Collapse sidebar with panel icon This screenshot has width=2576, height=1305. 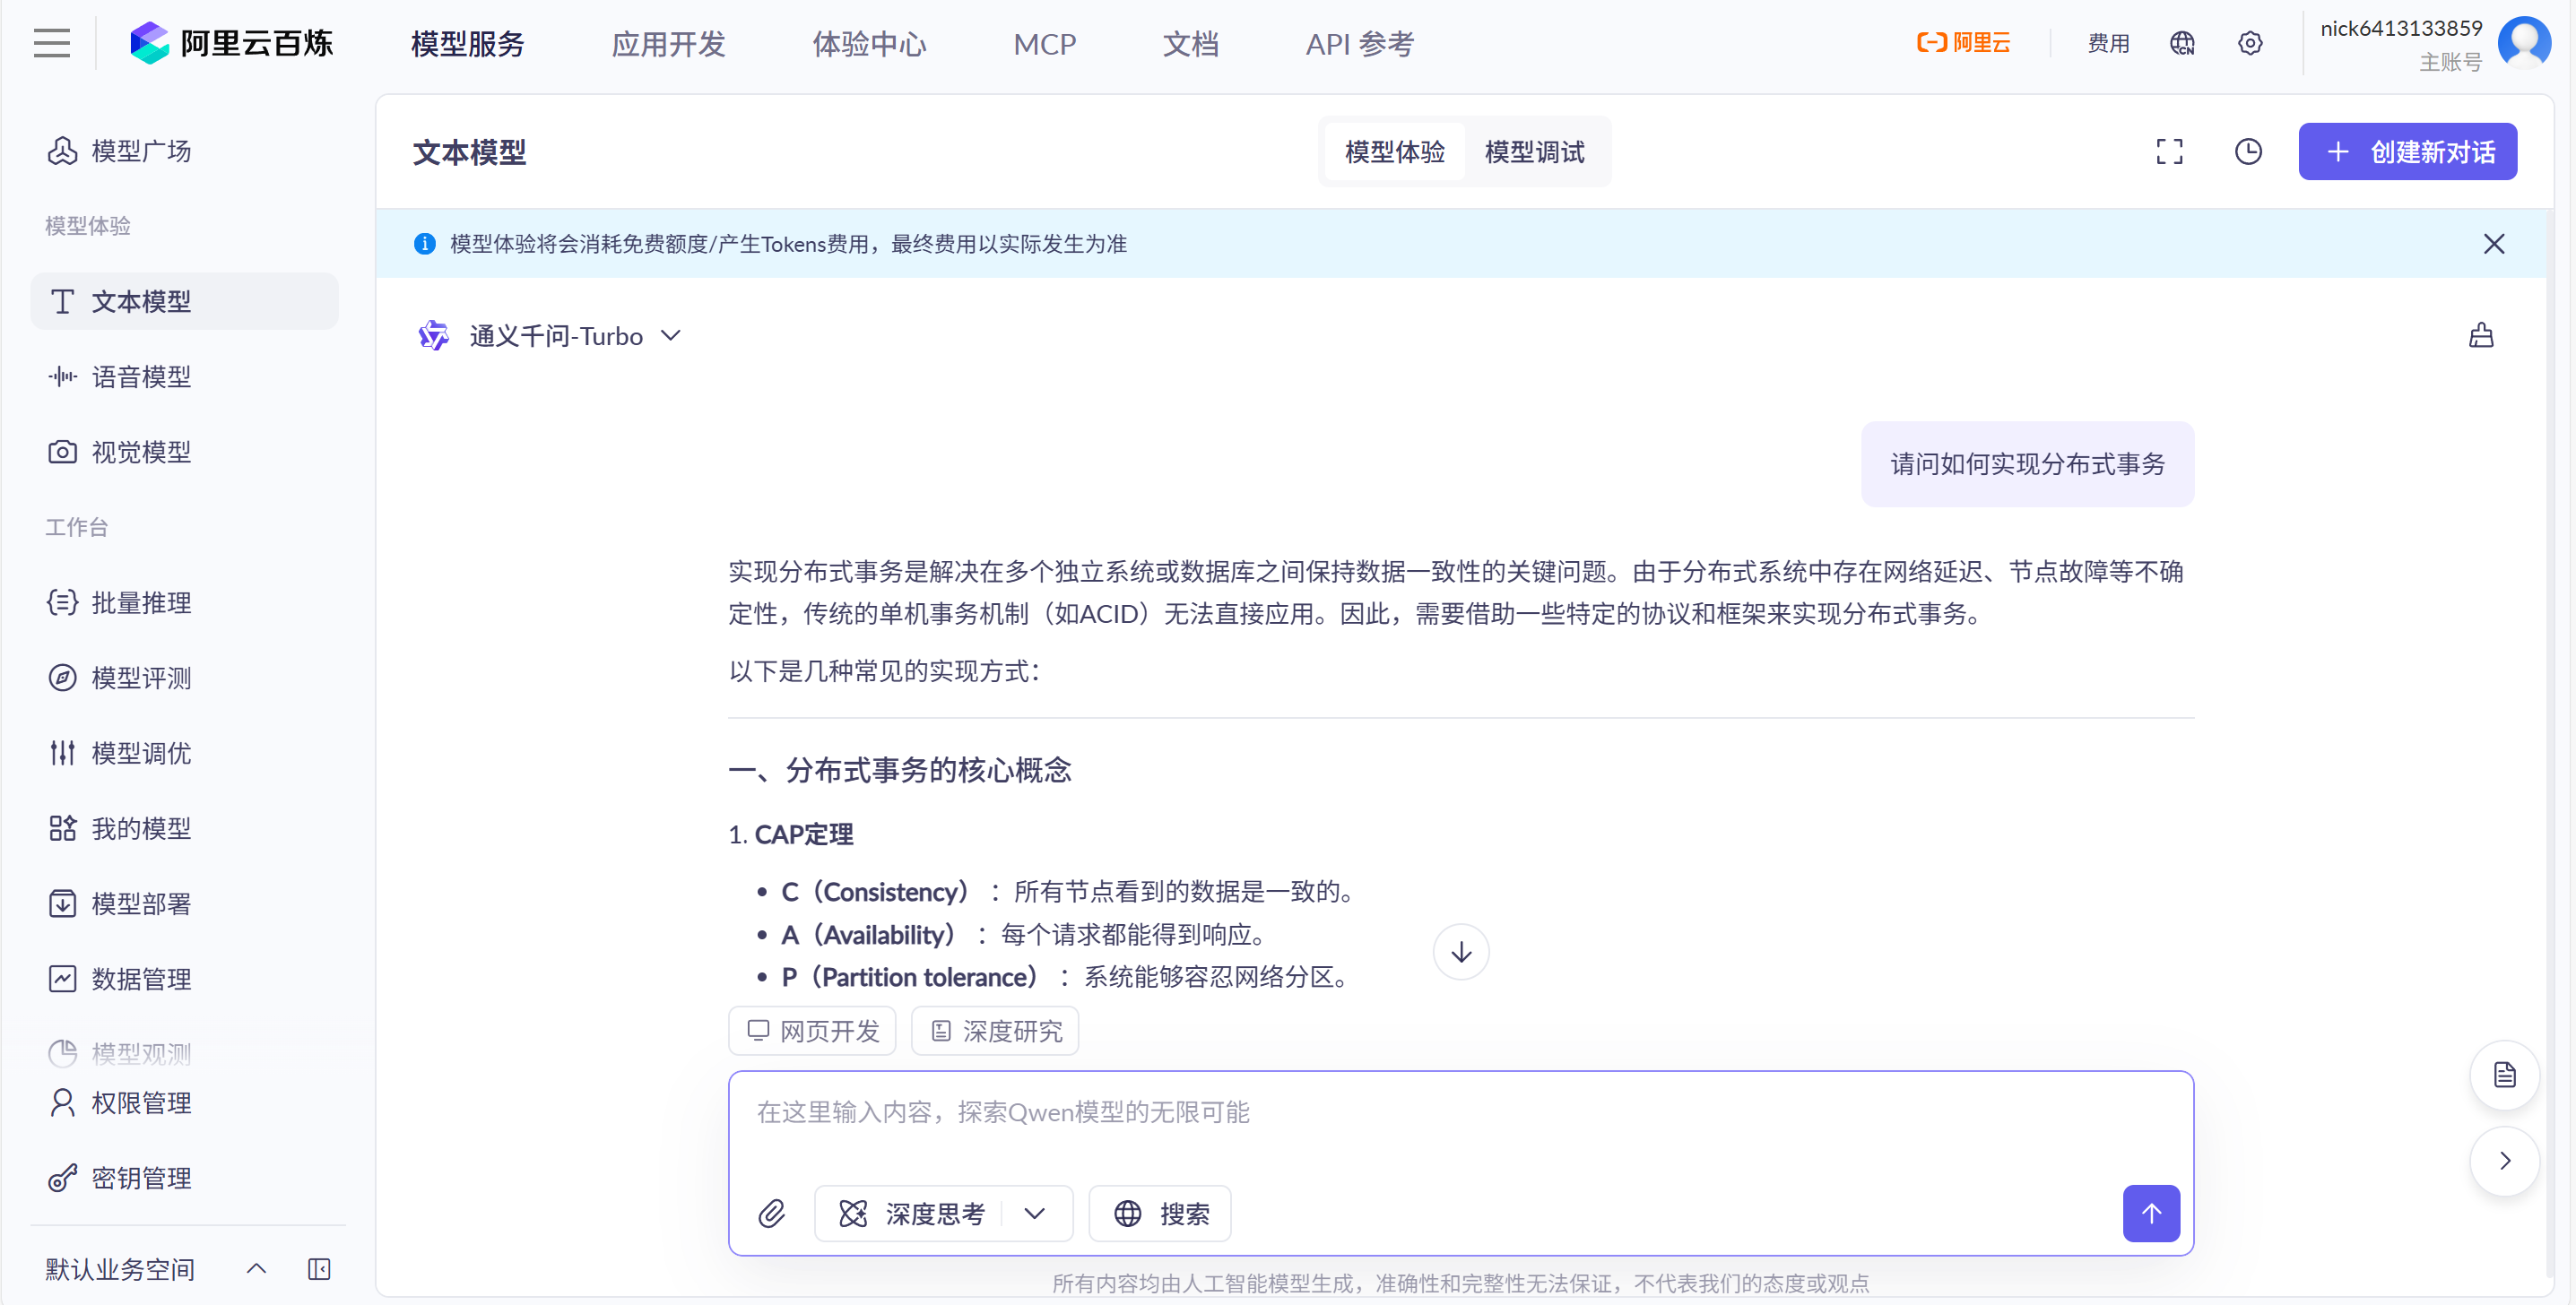[x=319, y=1269]
